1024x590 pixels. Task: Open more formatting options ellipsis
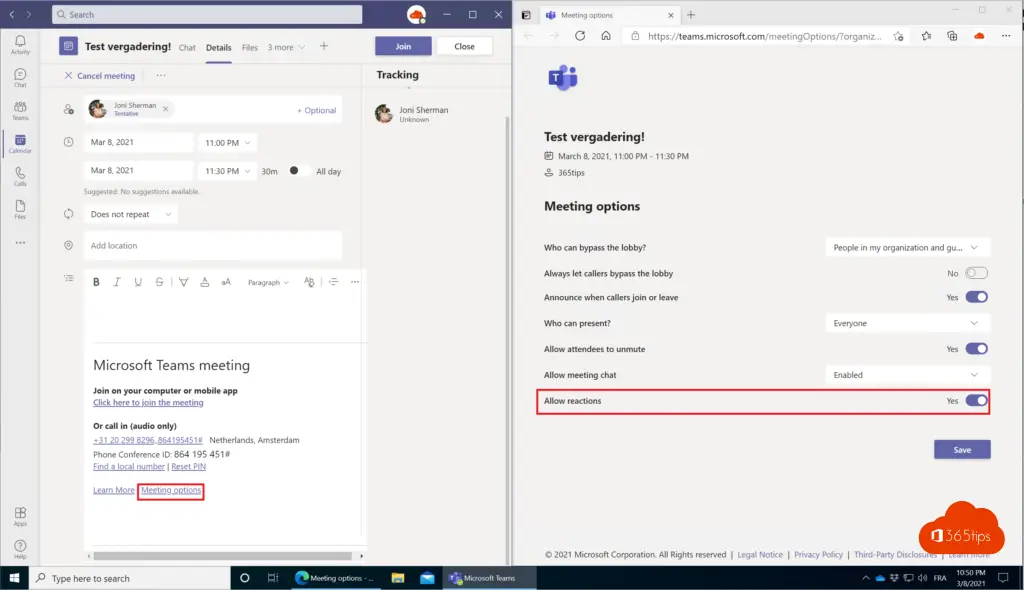click(355, 282)
